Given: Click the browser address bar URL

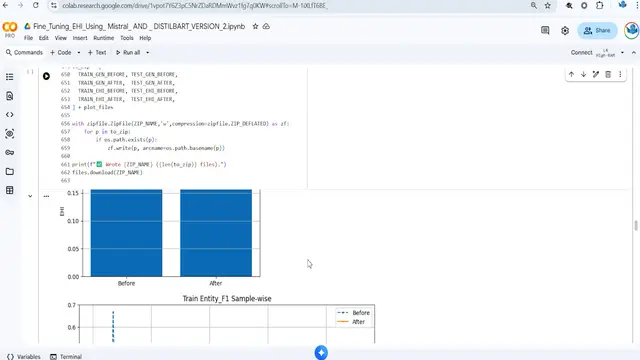Looking at the screenshot, I should [195, 6].
